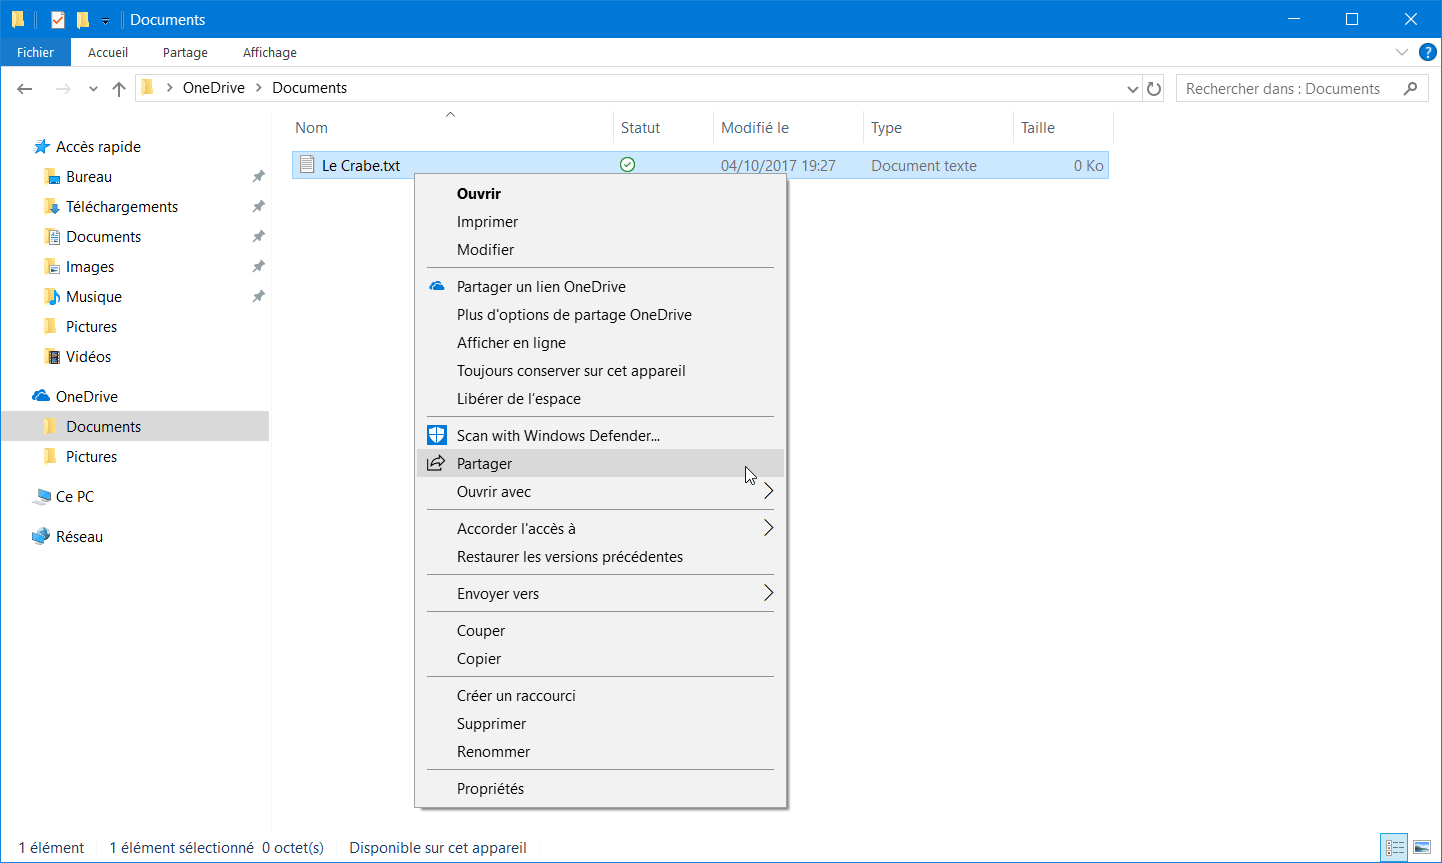Go back with the left arrow button
This screenshot has width=1442, height=863.
click(25, 88)
